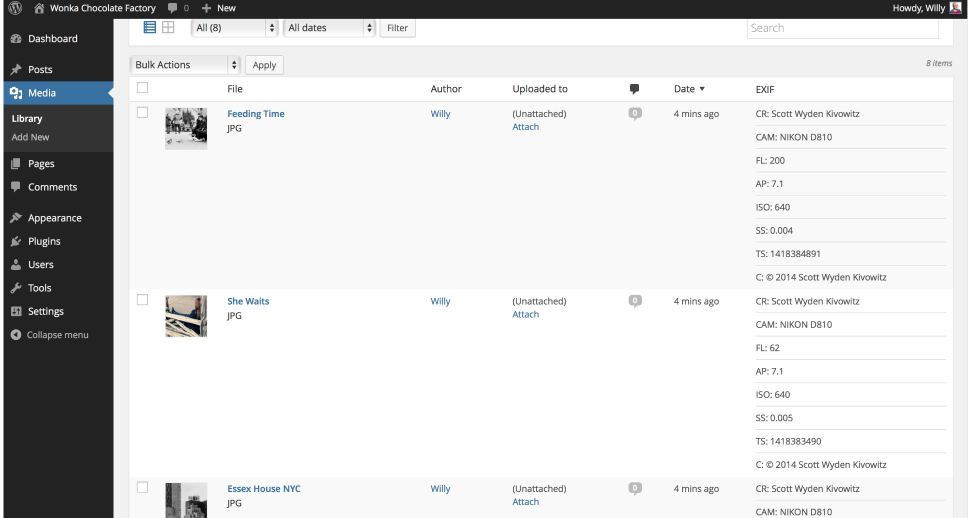
Task: Select Add New under Media
Action: coord(30,137)
